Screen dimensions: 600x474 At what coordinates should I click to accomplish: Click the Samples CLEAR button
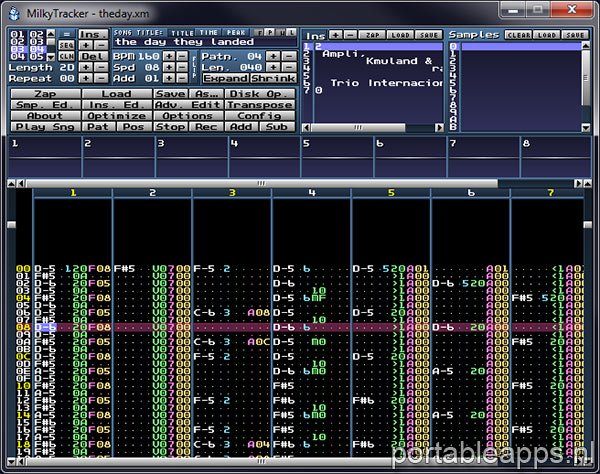pyautogui.click(x=517, y=34)
